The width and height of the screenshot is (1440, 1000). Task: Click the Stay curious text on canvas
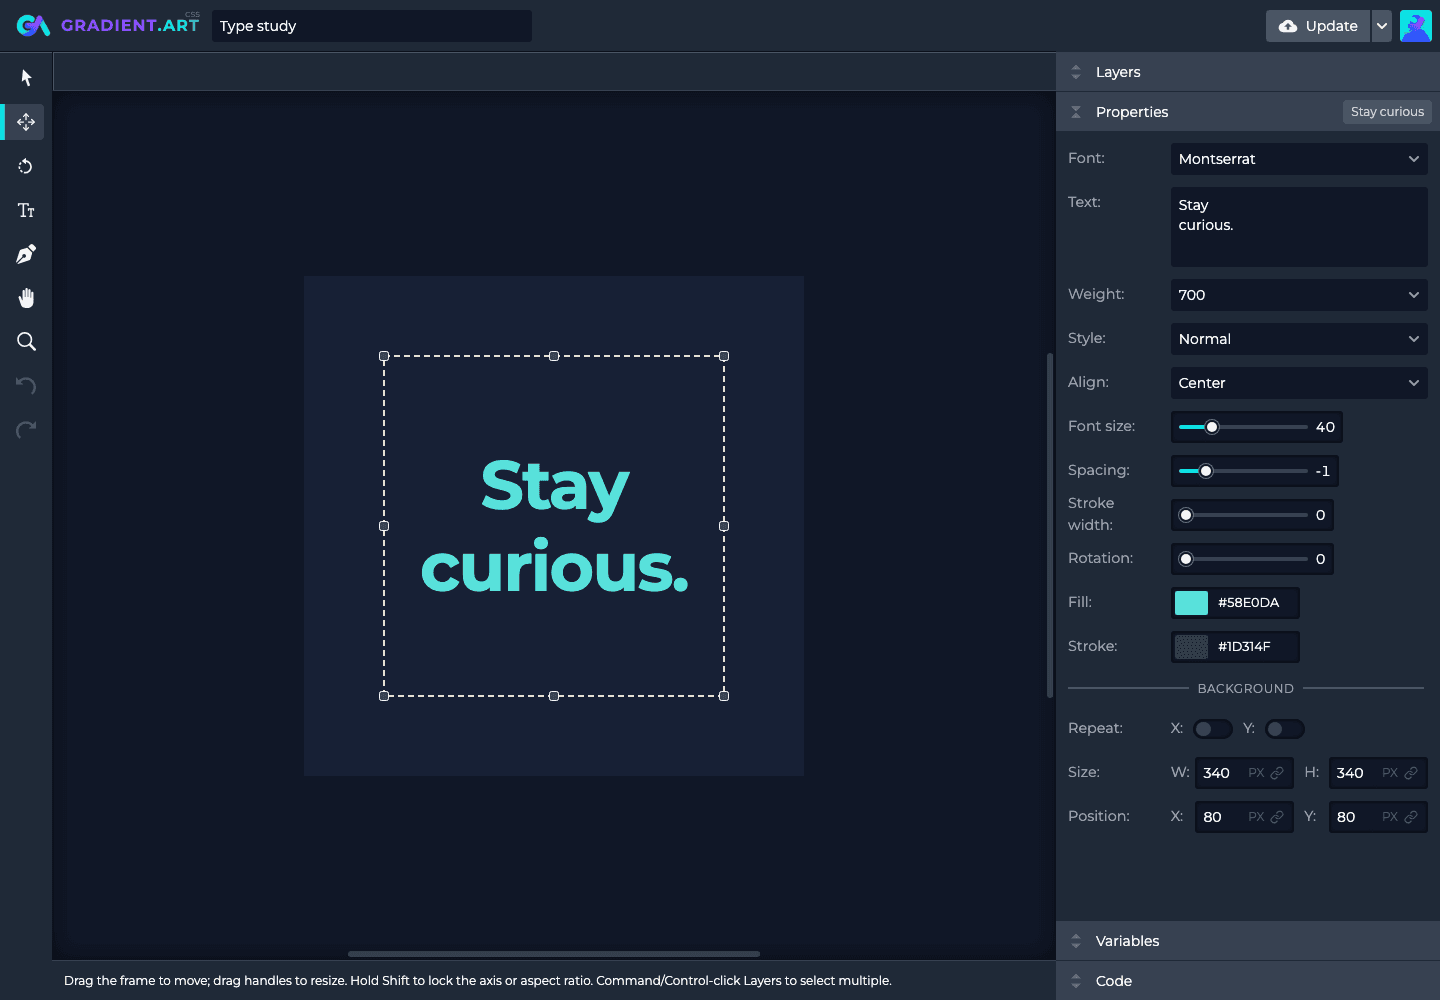[x=555, y=526]
